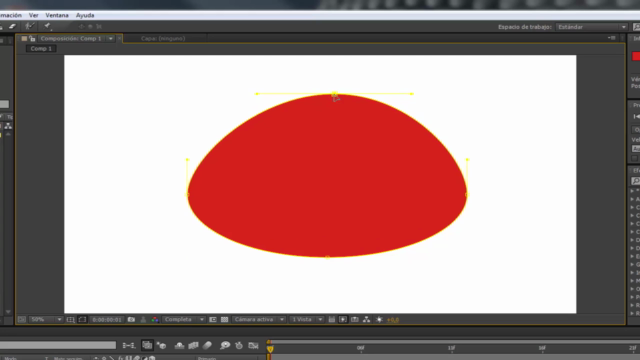Open the Ayuda menu

pyautogui.click(x=85, y=15)
